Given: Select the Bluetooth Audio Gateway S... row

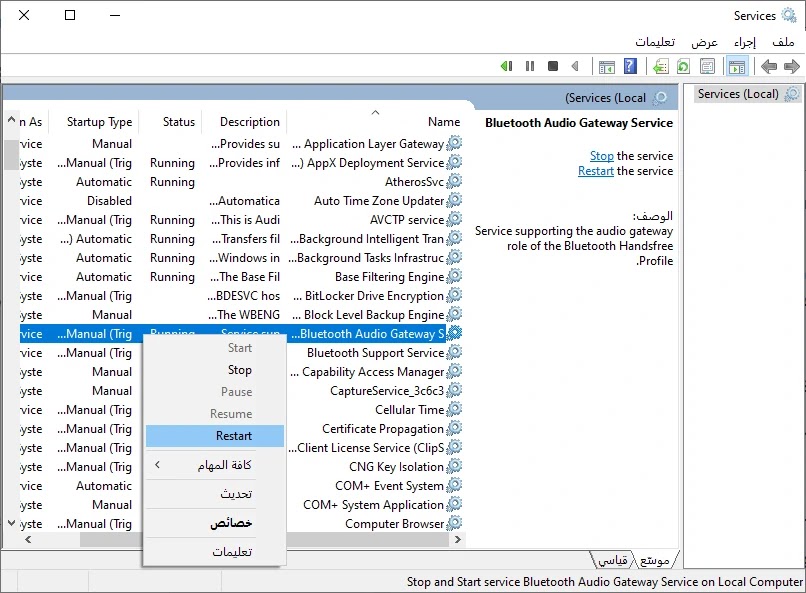Looking at the screenshot, I should tap(241, 333).
